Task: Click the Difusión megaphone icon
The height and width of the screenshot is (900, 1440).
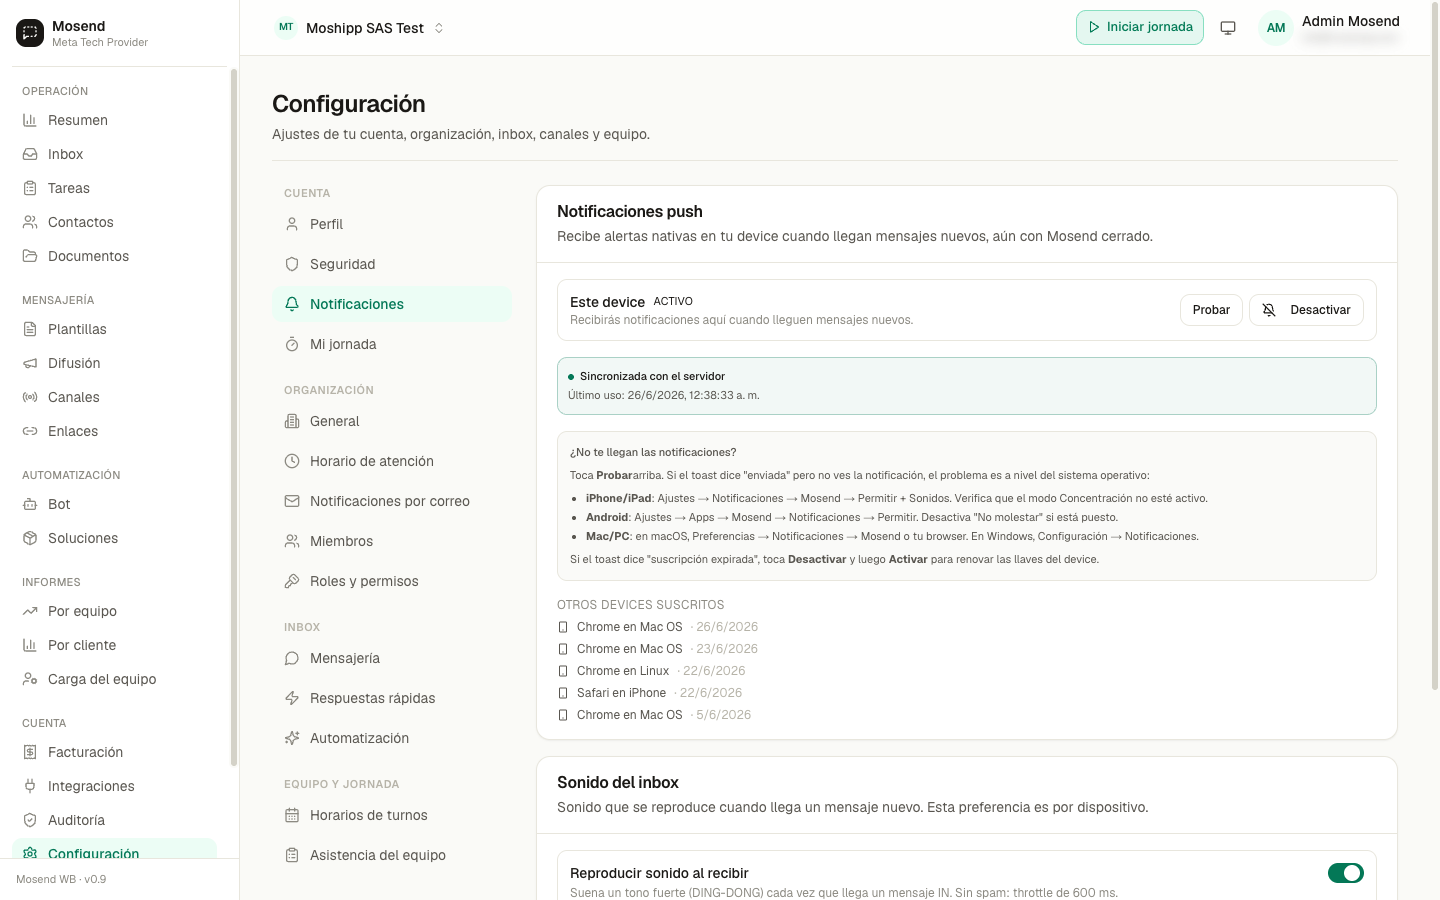Action: [x=30, y=363]
